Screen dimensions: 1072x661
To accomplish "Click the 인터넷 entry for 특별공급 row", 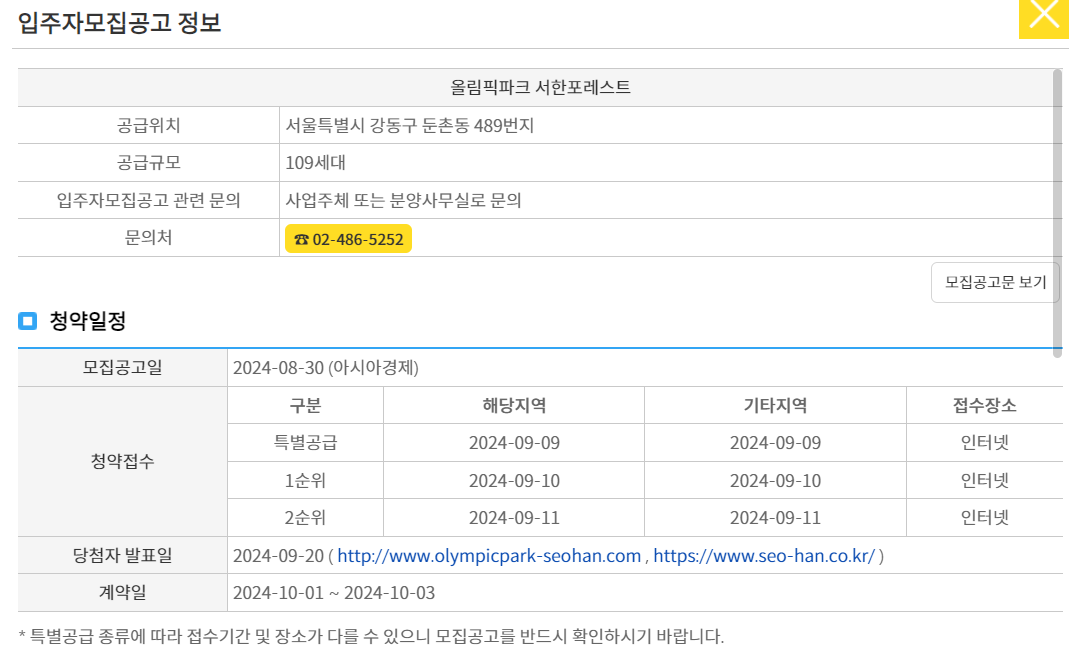I will tap(987, 442).
